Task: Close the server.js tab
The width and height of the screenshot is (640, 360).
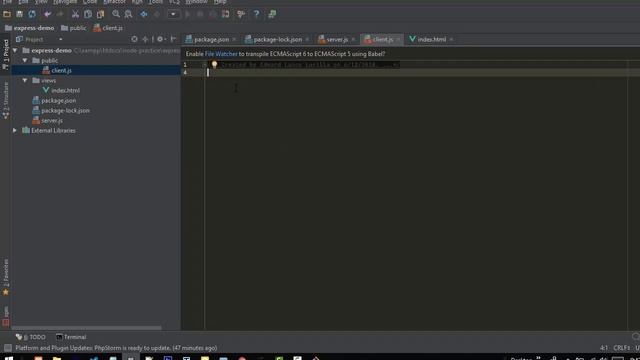Action: coord(353,40)
